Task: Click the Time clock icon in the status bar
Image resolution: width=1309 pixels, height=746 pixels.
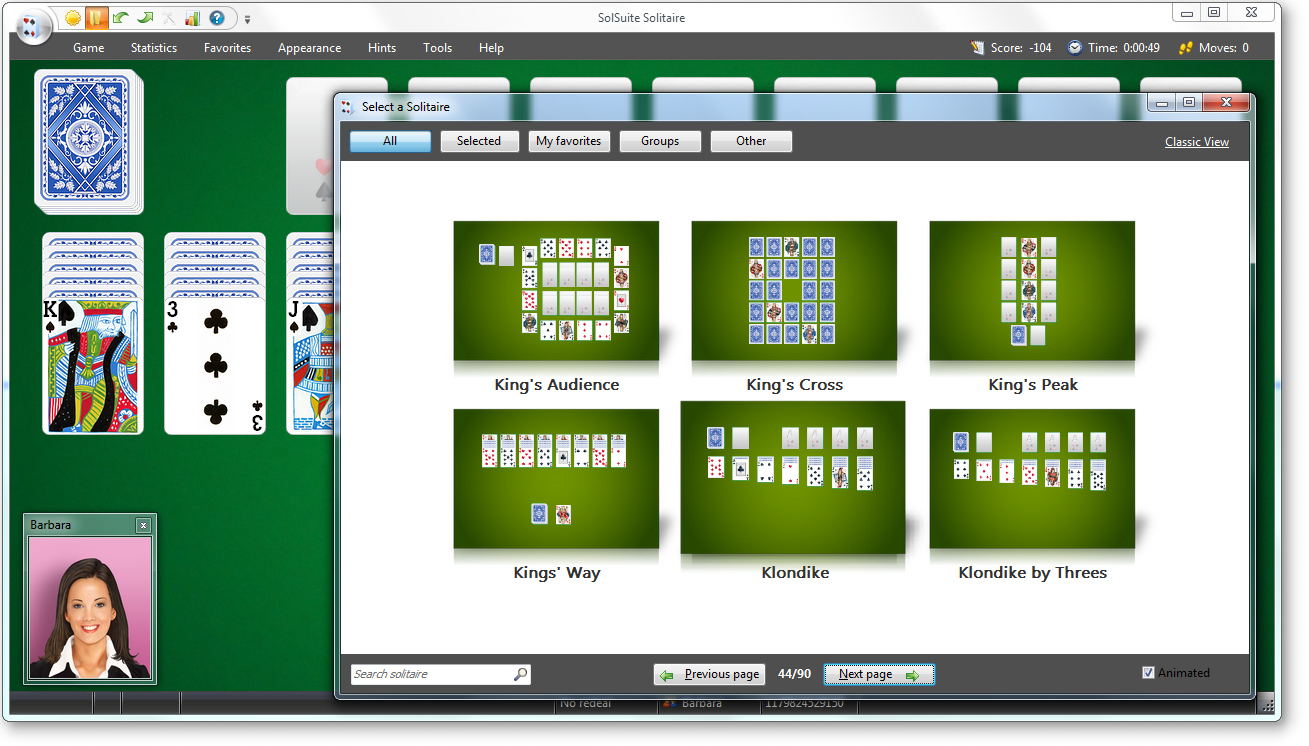Action: (1075, 46)
